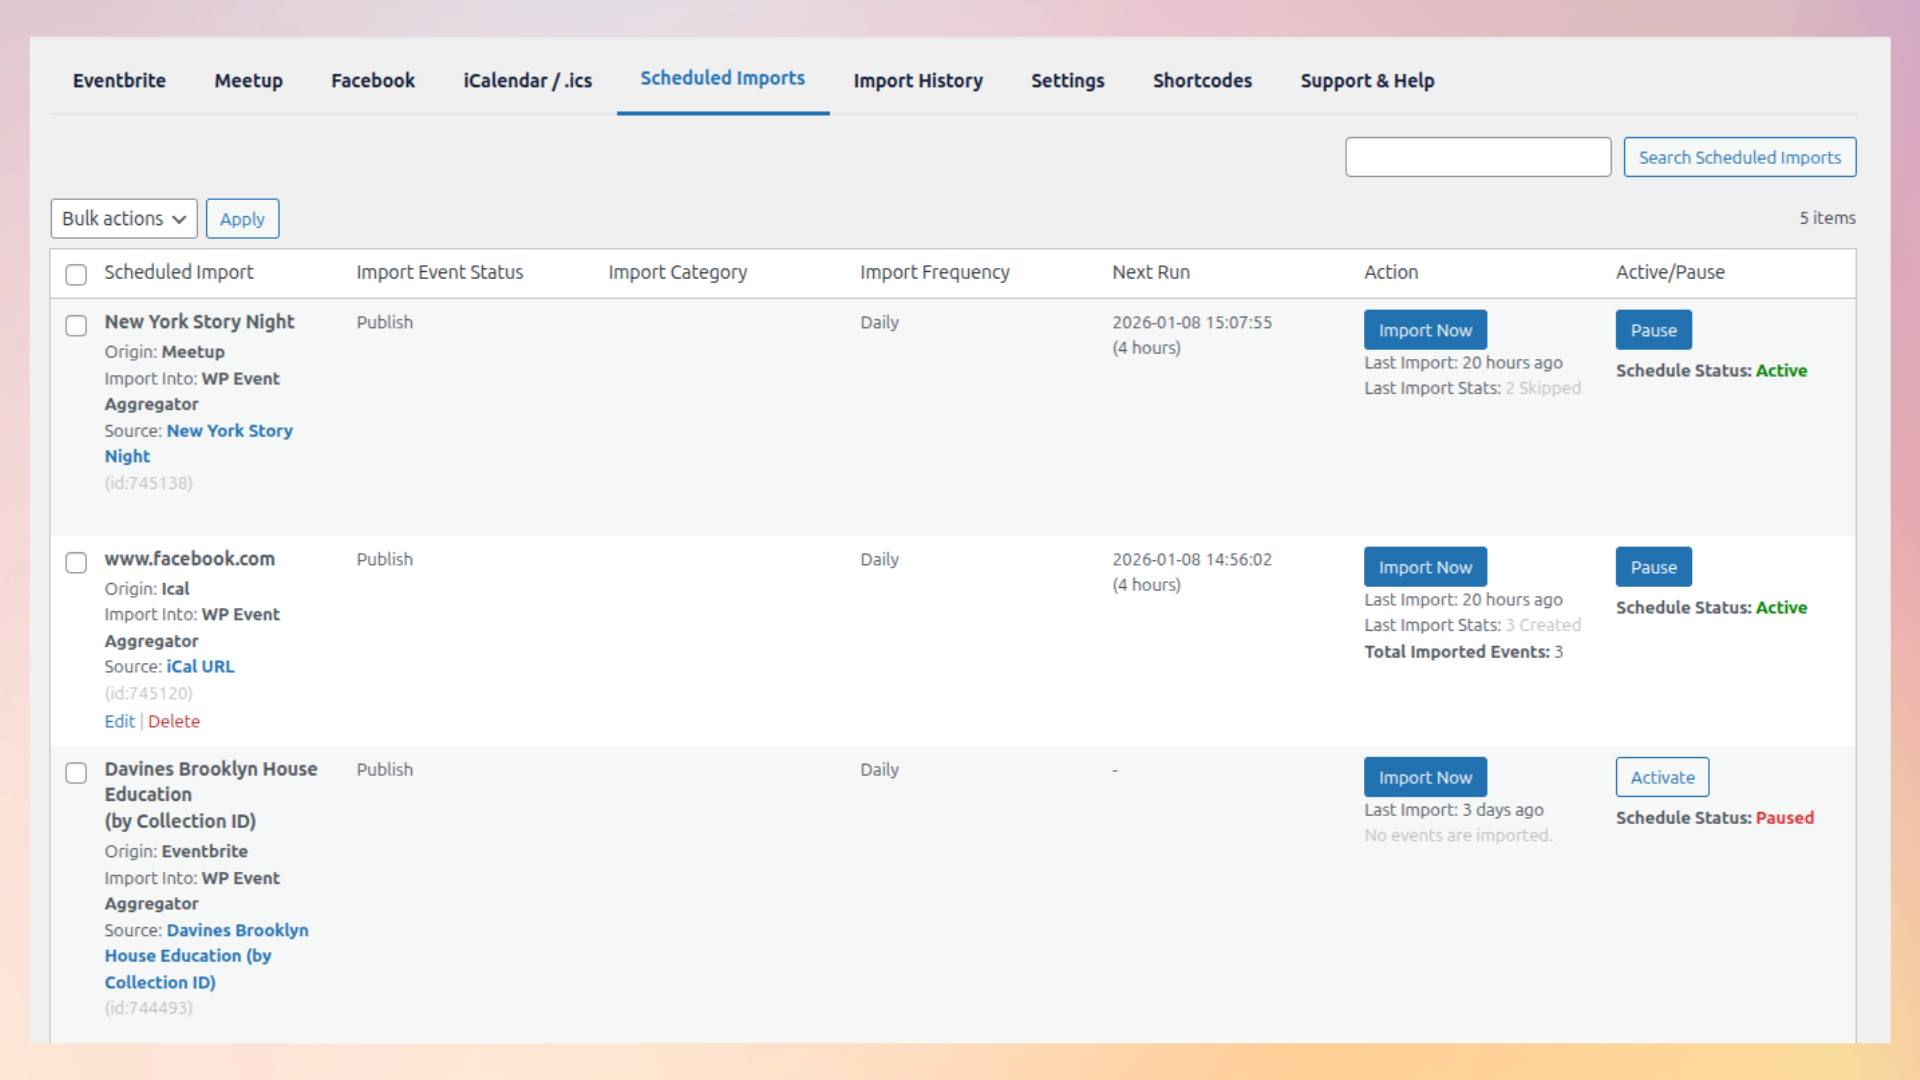Check the Davines Brooklyn House Education row

(75, 773)
